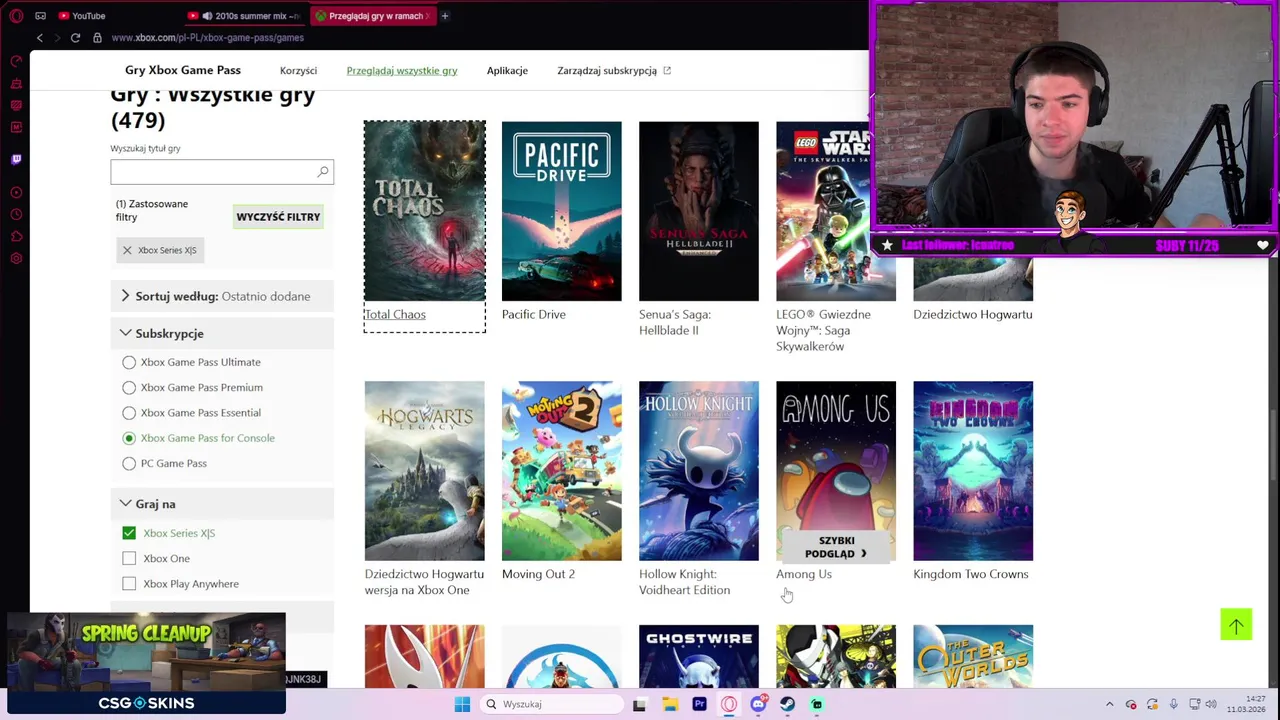Show hidden tray icons chevron
The height and width of the screenshot is (720, 1280).
(1109, 704)
